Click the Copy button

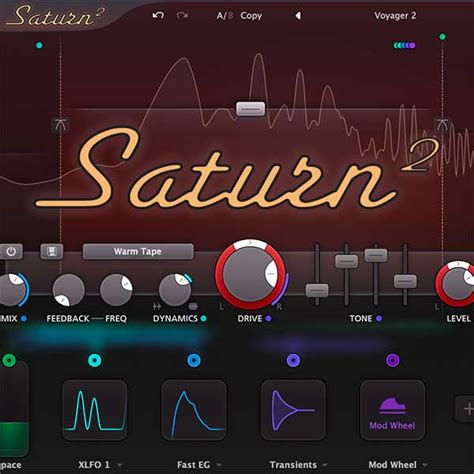[251, 16]
